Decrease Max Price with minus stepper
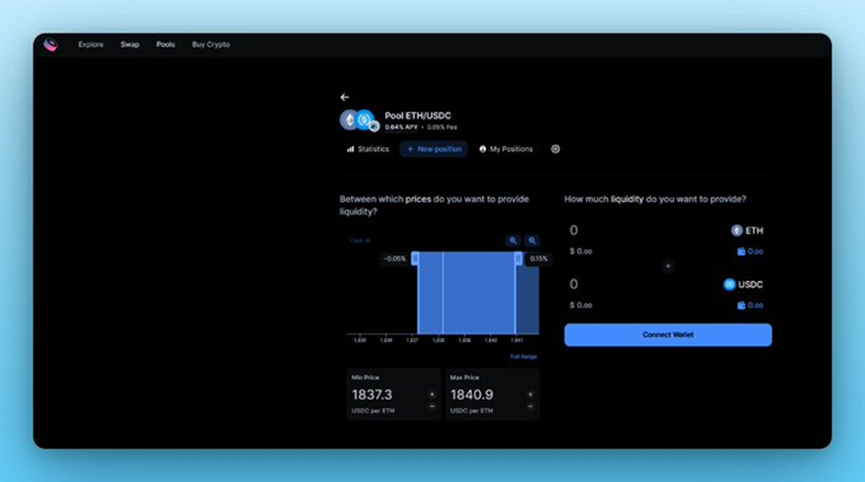This screenshot has width=865, height=482. (530, 406)
